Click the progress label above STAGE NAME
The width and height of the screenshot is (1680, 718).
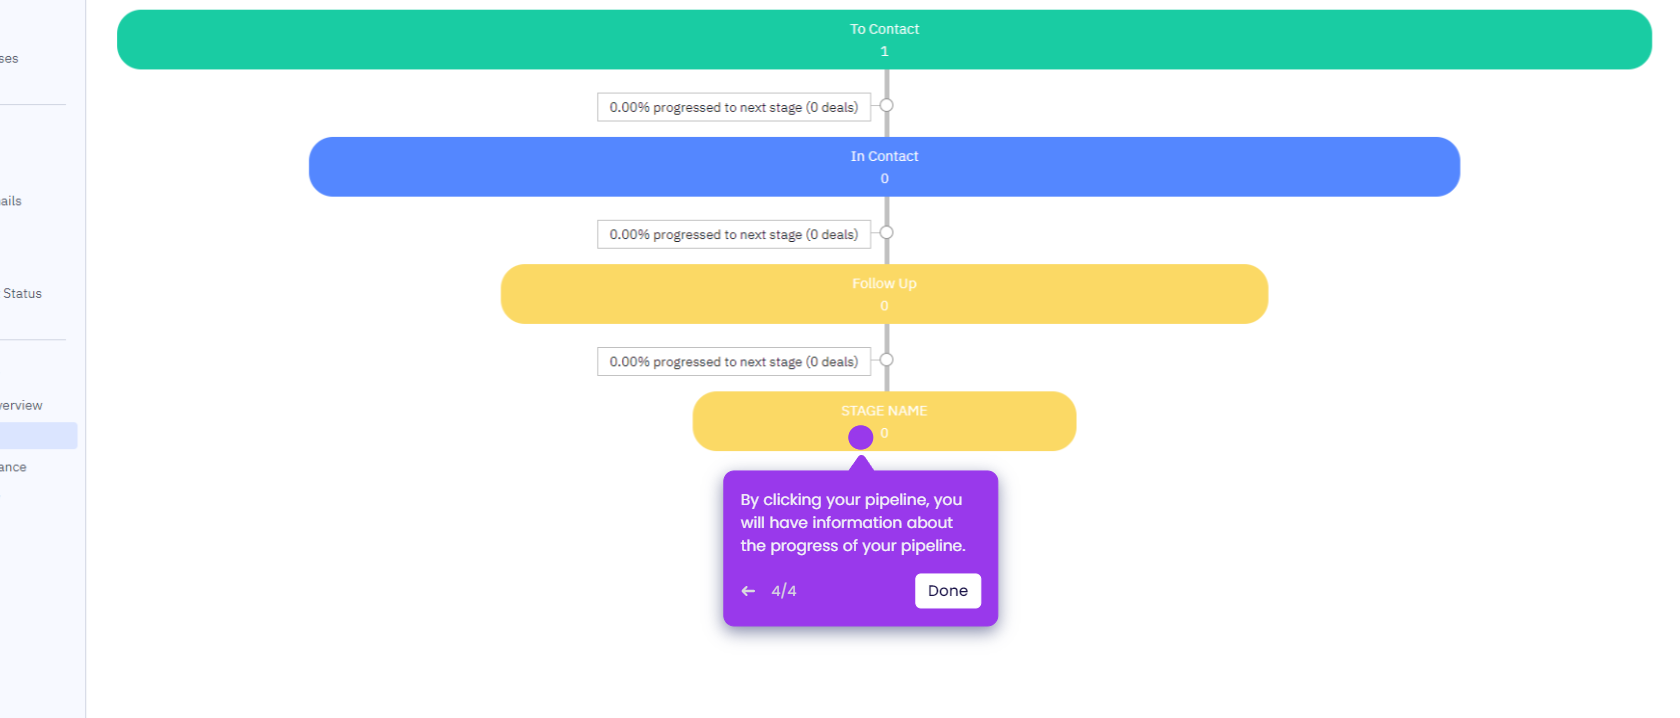click(734, 361)
